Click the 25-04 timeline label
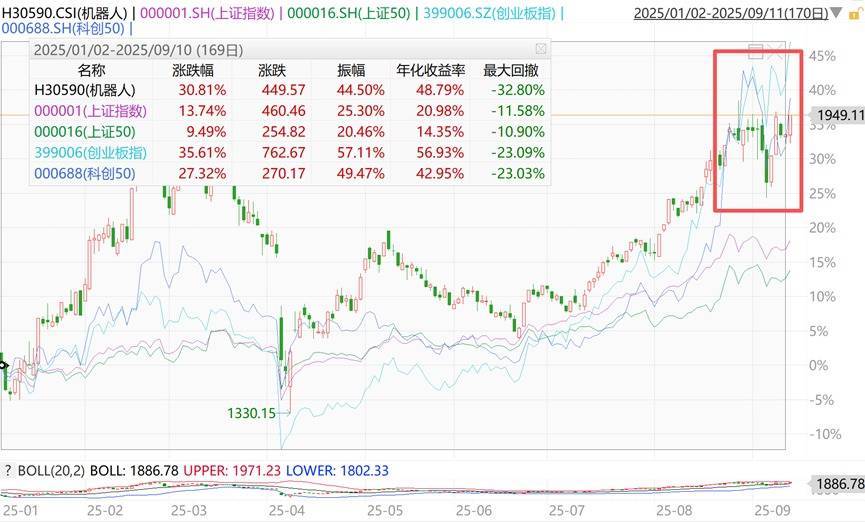Image resolution: width=865 pixels, height=522 pixels. coord(287,510)
